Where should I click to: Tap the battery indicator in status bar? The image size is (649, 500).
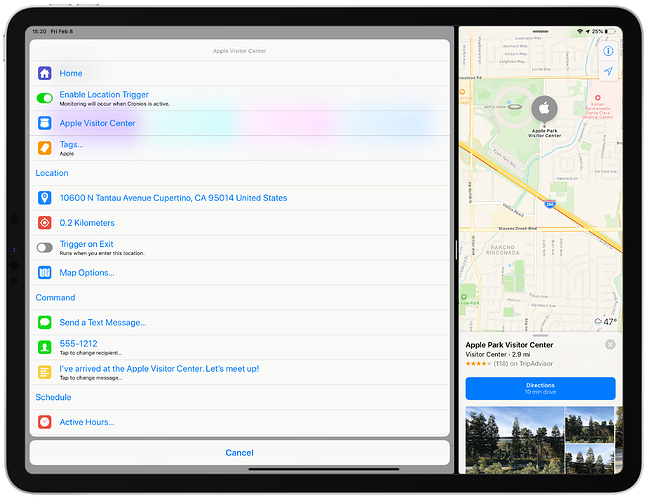tap(611, 31)
